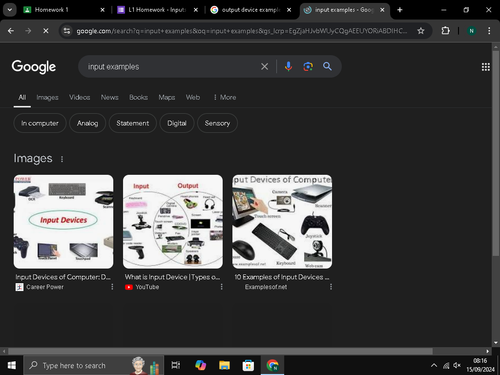Viewport: 500px width, 375px height.
Task: Close the input examples tab
Action: click(x=382, y=10)
